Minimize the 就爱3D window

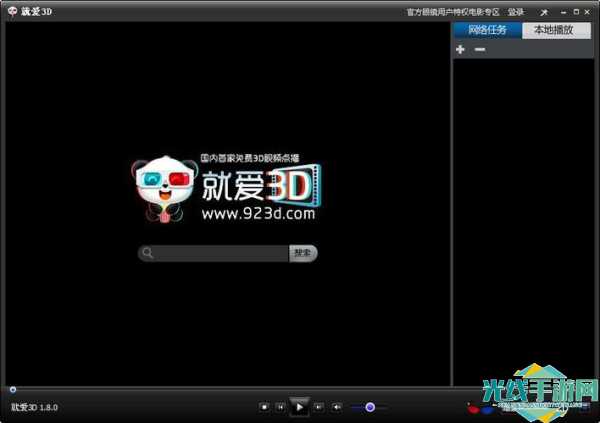tap(563, 13)
